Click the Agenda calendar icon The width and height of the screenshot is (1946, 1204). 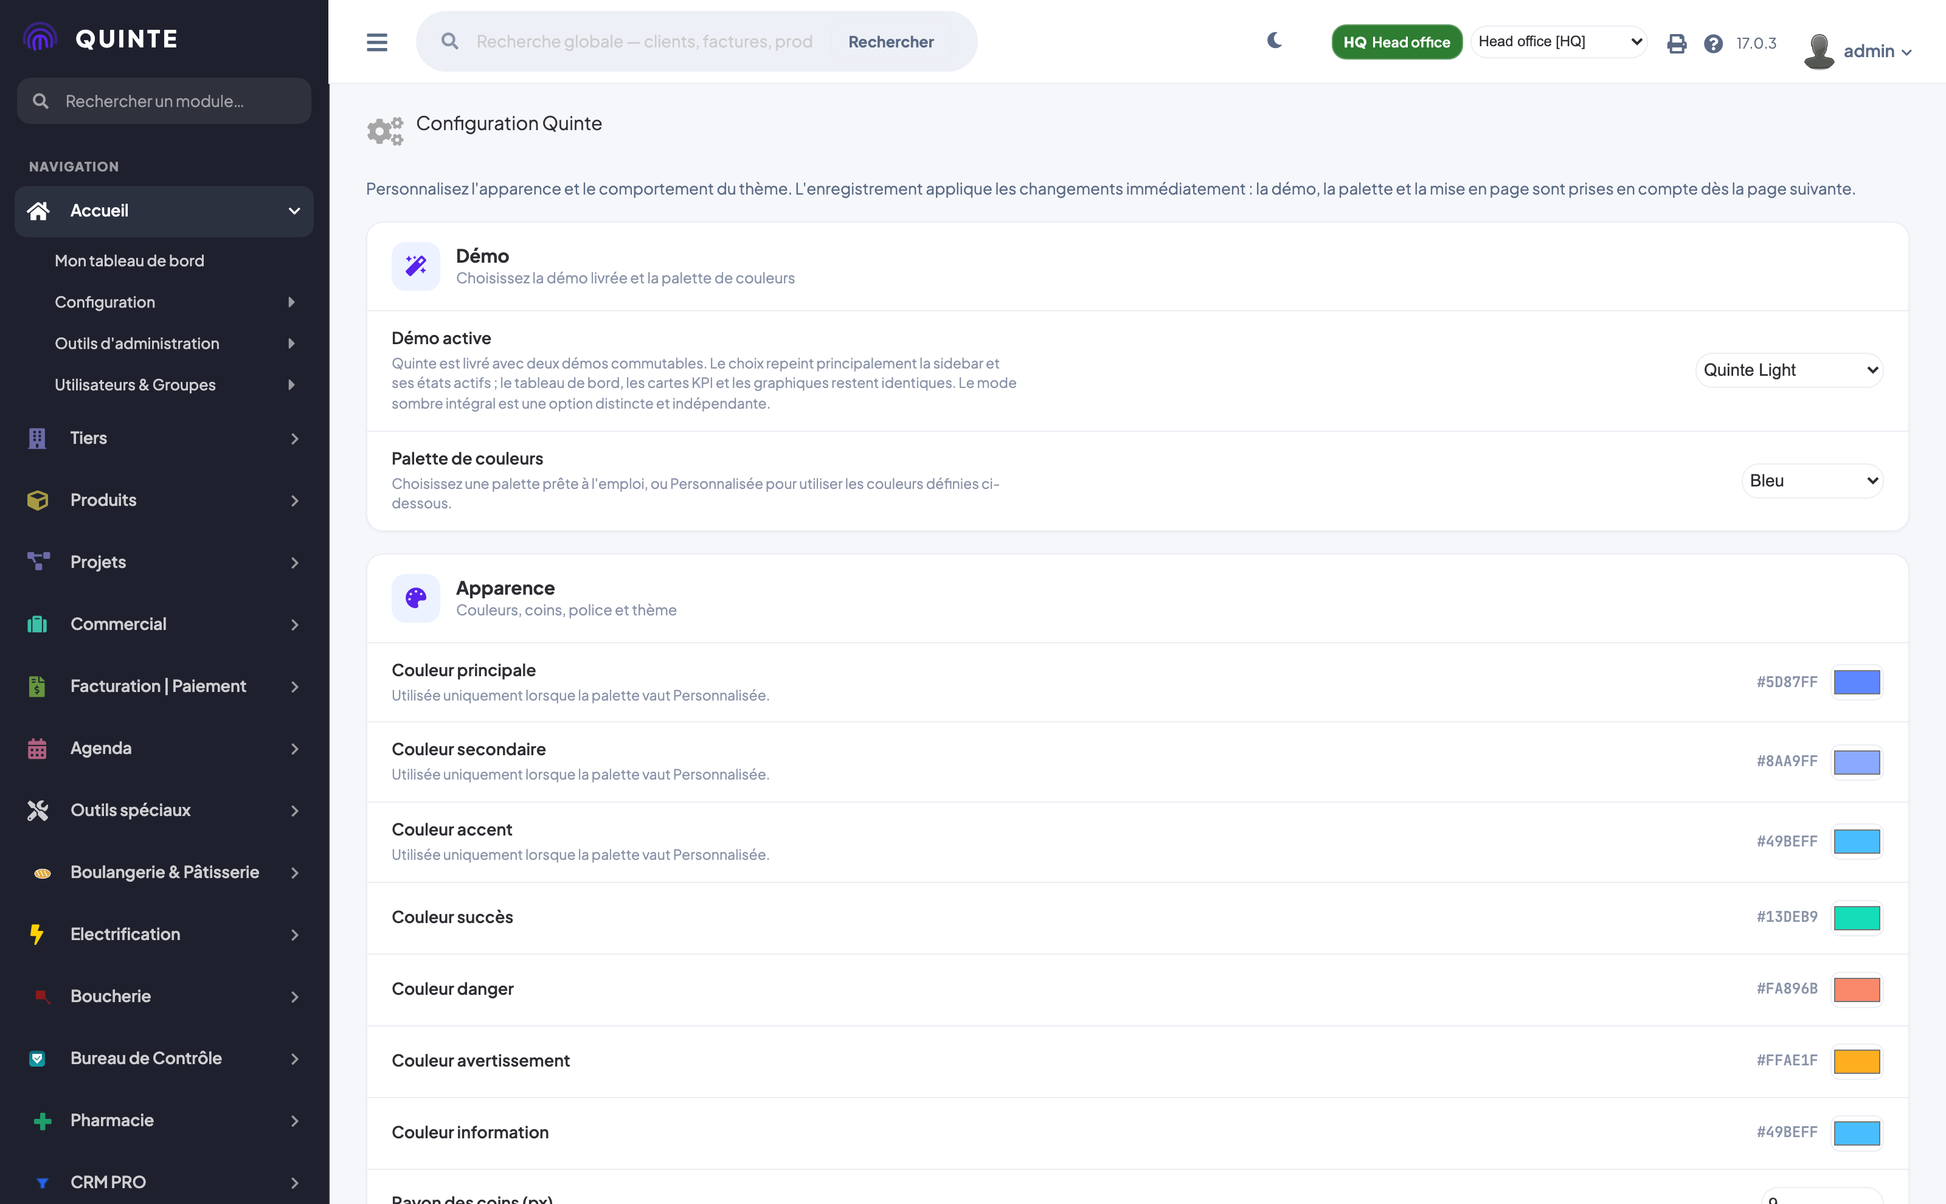37,748
